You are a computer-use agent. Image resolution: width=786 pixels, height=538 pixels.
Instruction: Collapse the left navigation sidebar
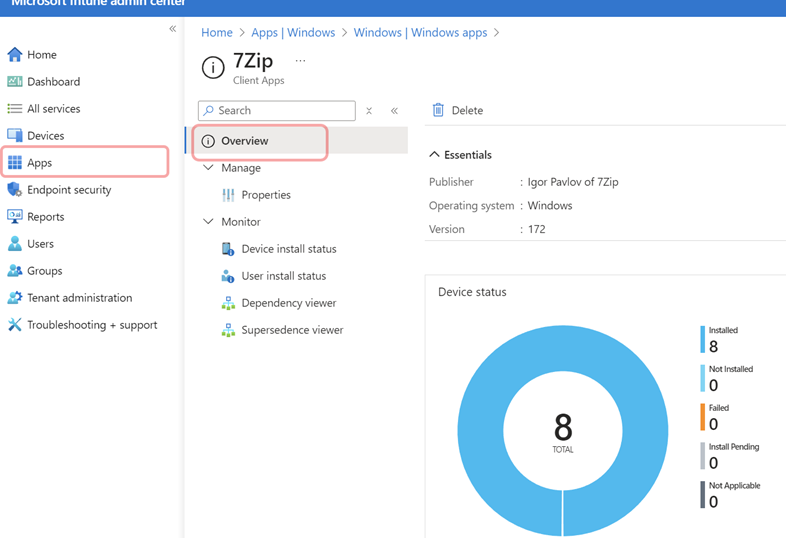(x=172, y=29)
